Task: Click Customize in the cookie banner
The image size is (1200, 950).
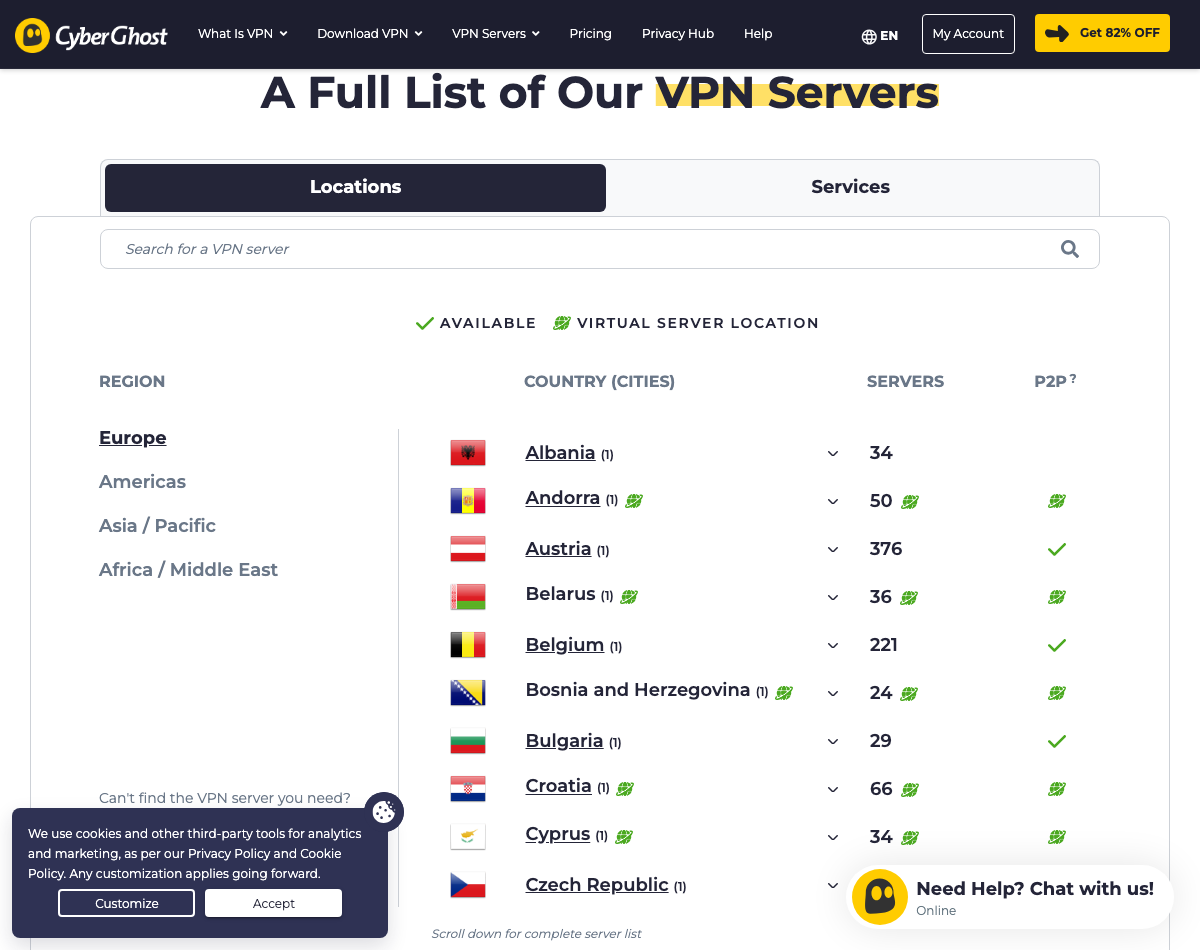Action: point(127,903)
